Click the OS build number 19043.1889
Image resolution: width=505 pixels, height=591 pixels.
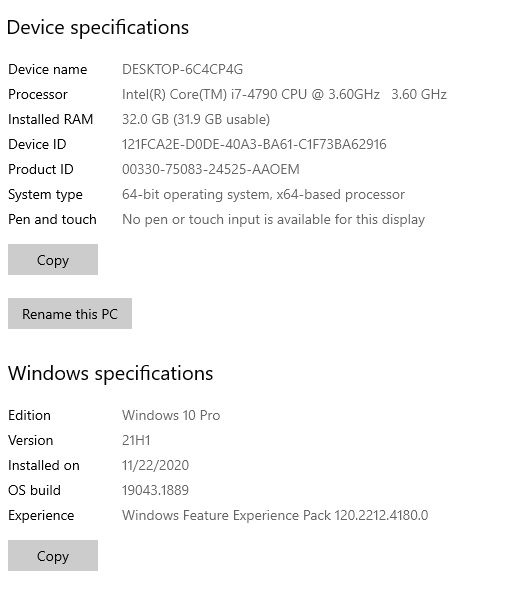pos(155,490)
